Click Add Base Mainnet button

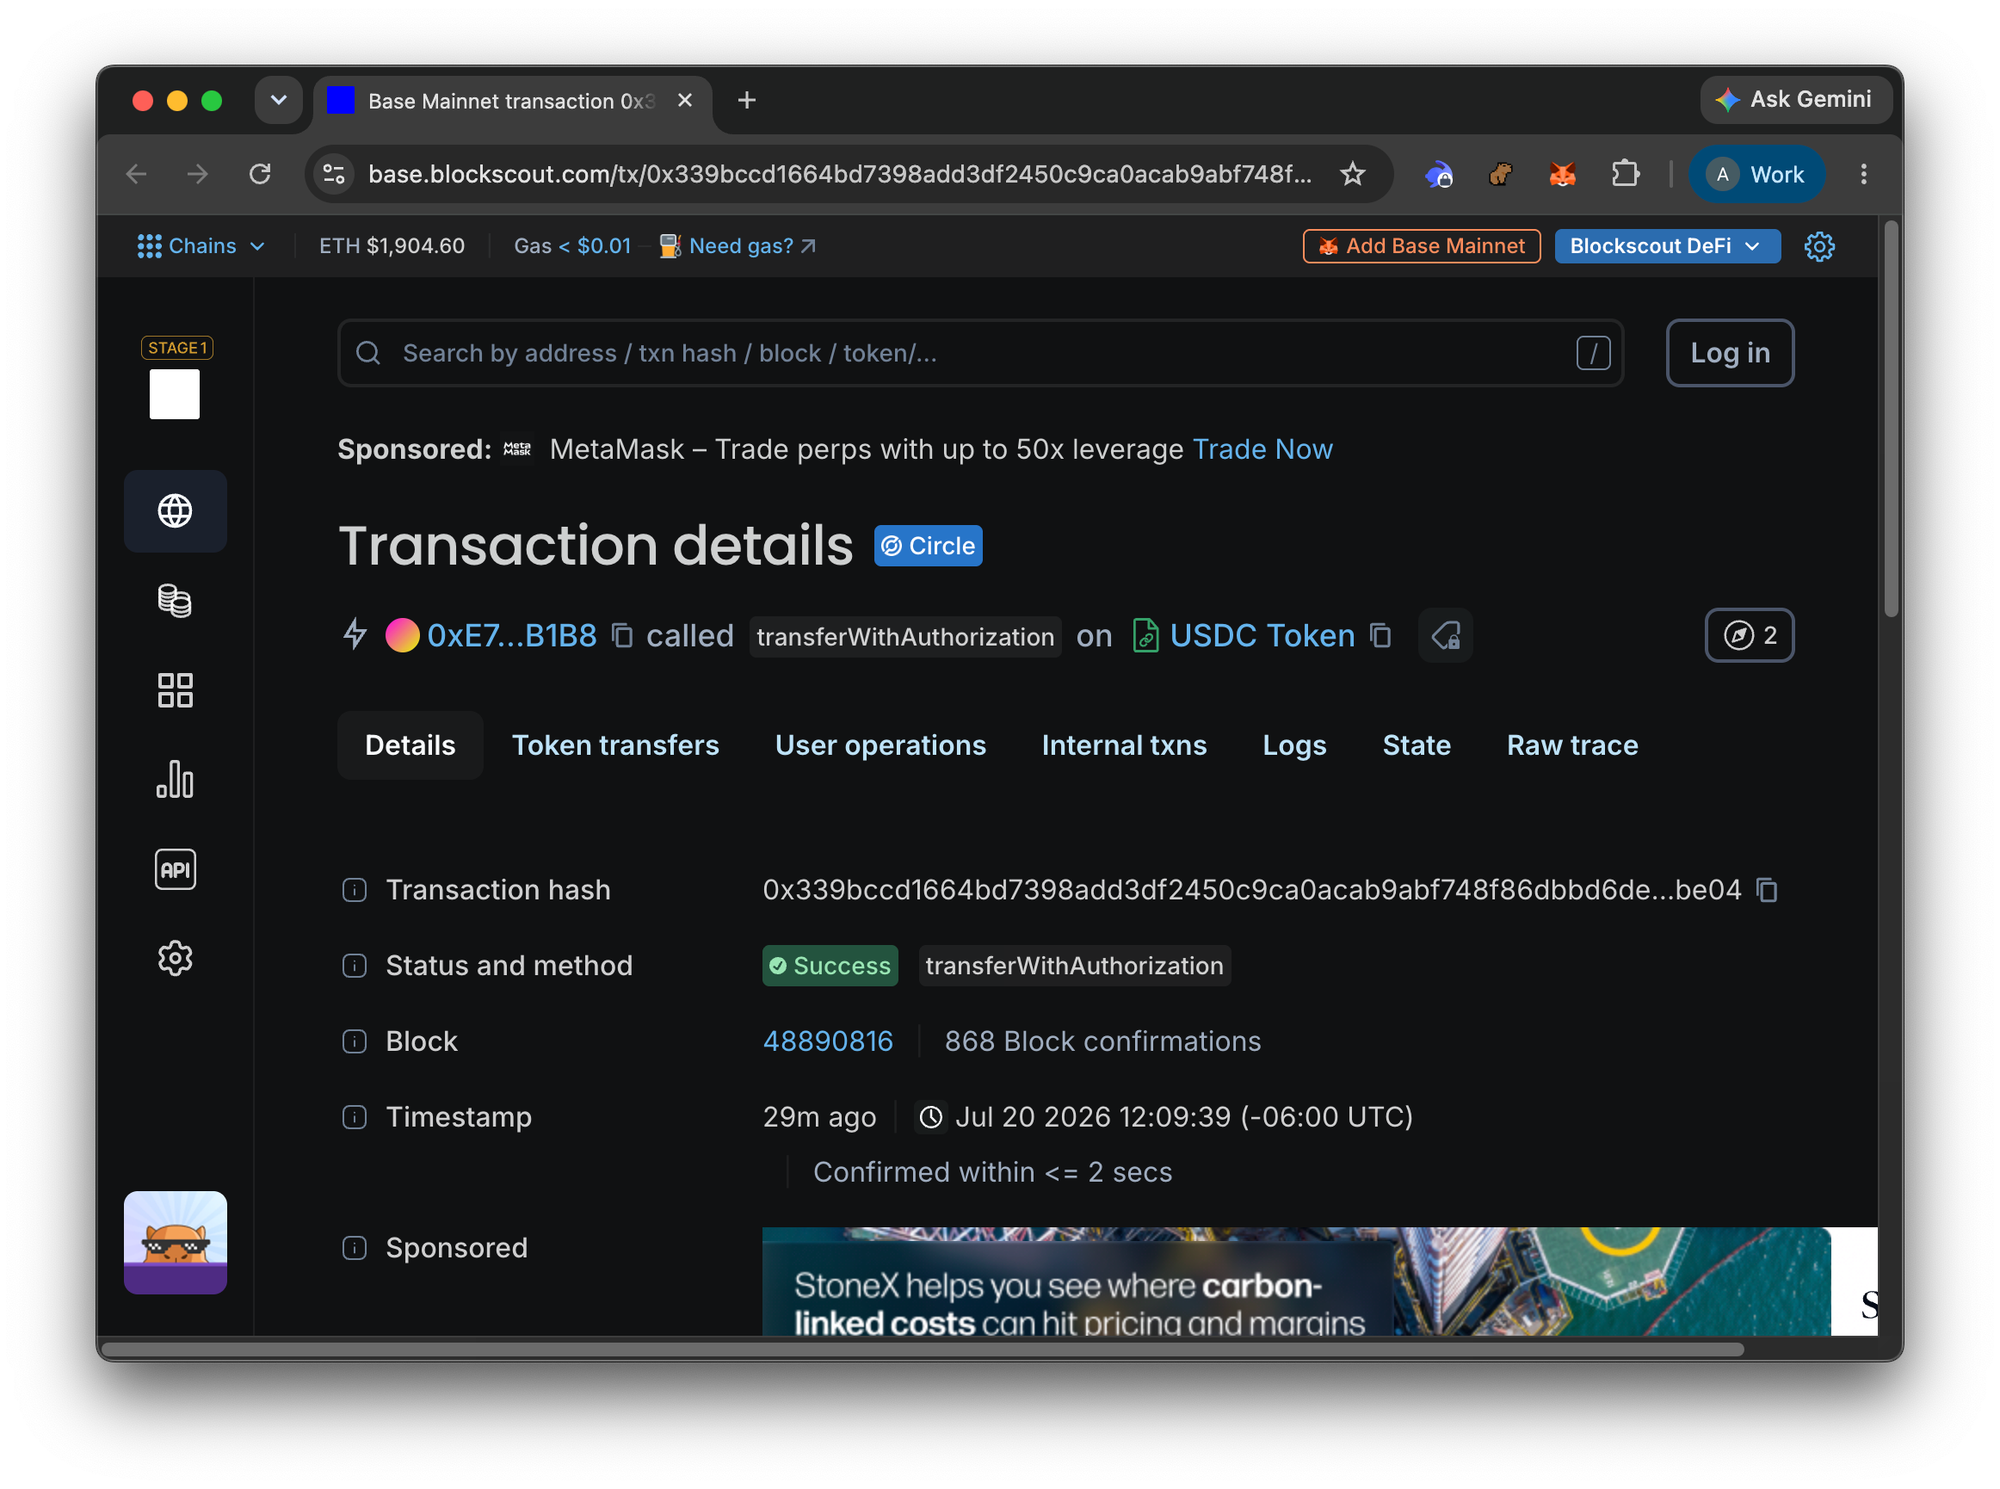tap(1421, 246)
